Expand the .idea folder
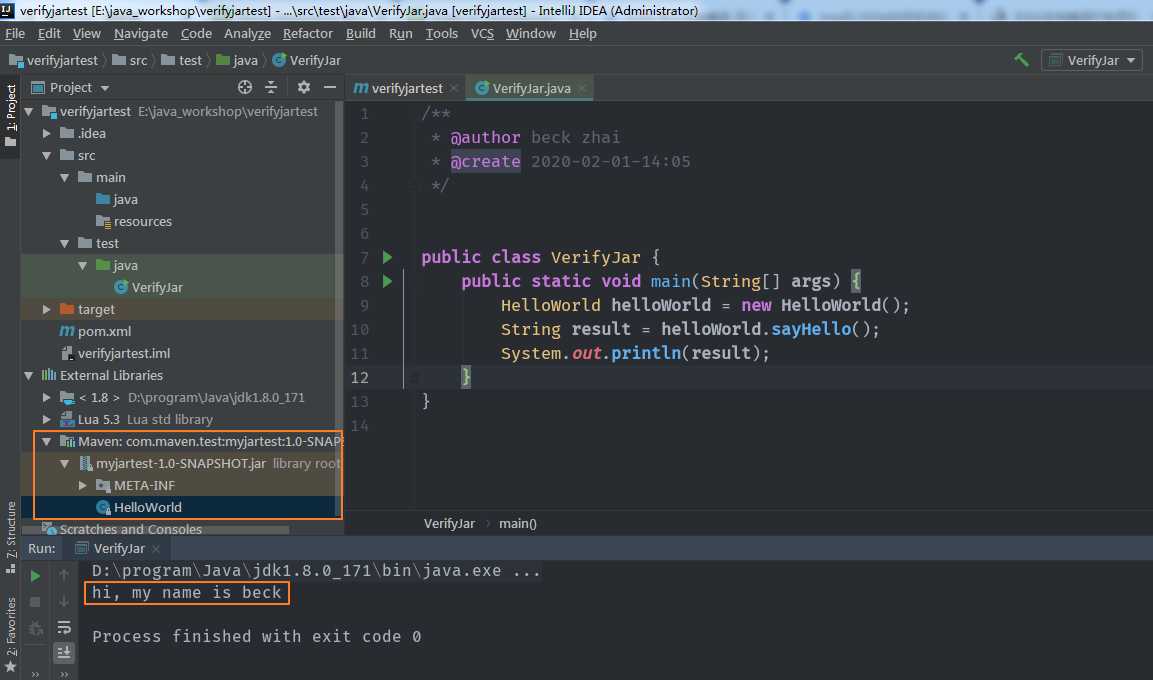The image size is (1153, 680). pyautogui.click(x=46, y=134)
